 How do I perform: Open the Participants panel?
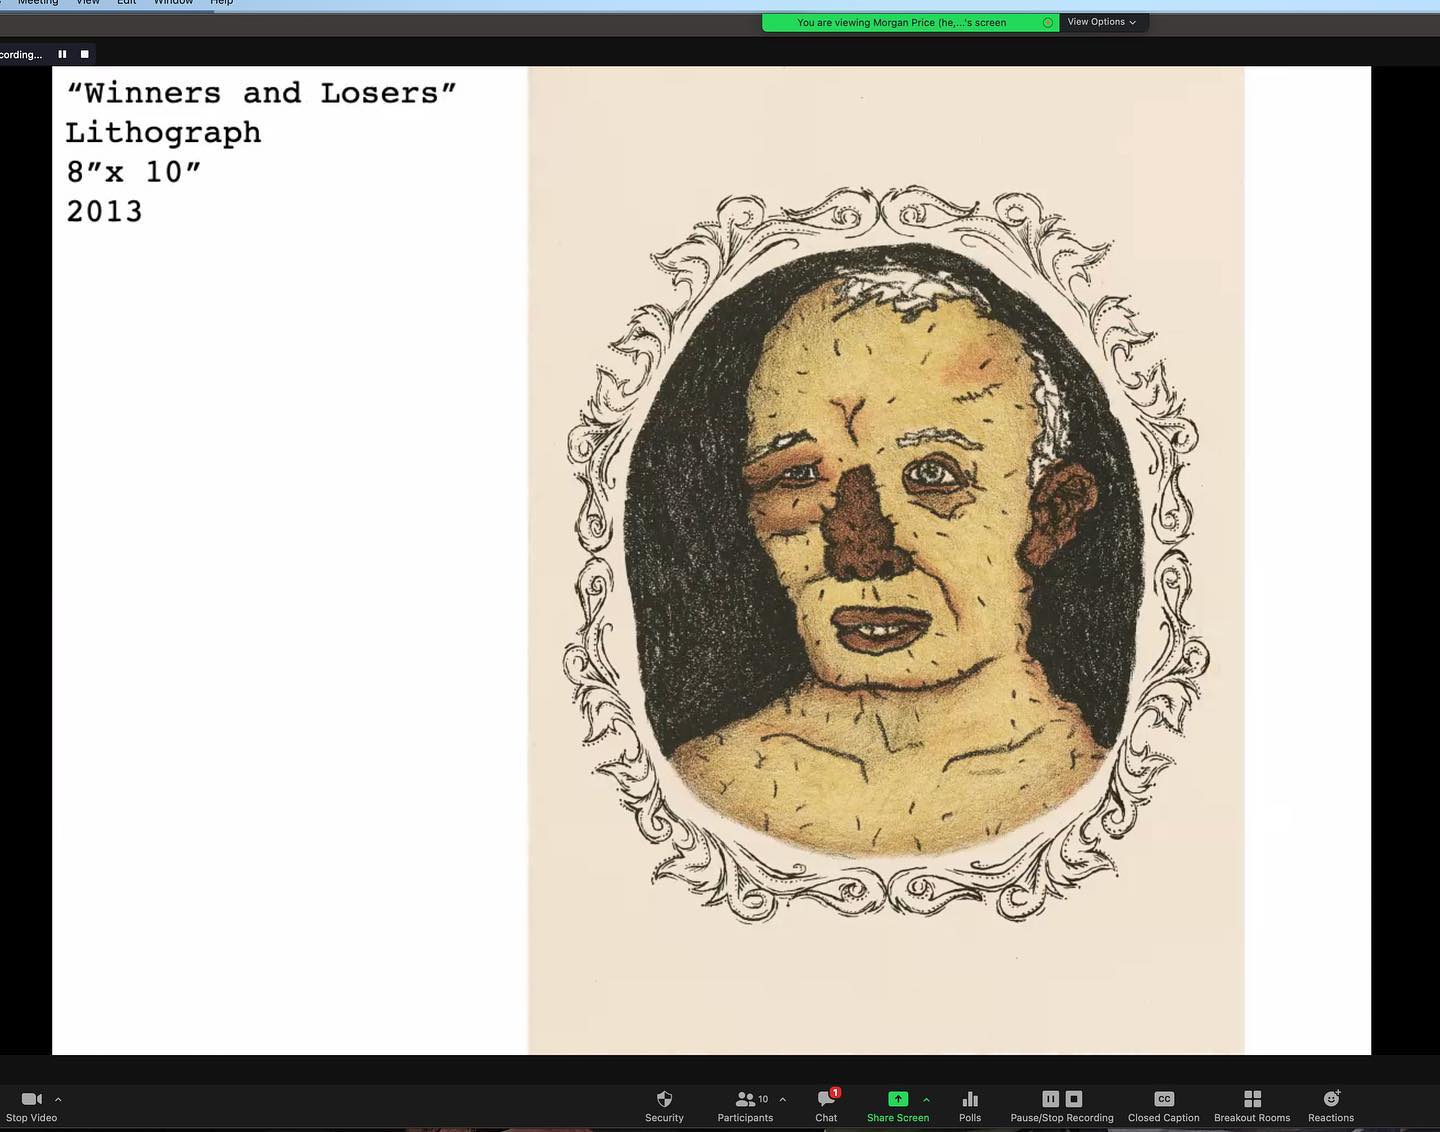[x=745, y=1104]
